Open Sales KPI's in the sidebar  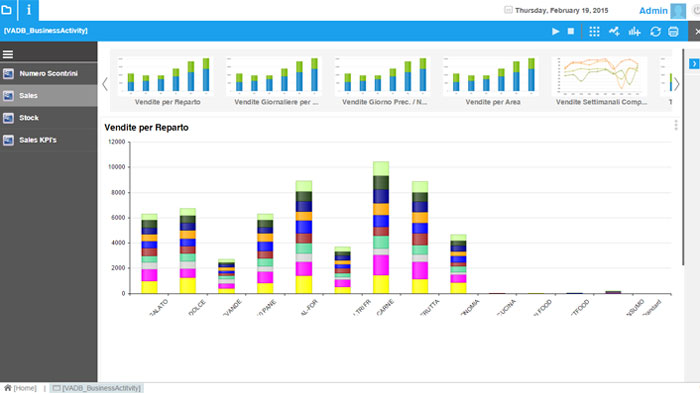pyautogui.click(x=49, y=140)
